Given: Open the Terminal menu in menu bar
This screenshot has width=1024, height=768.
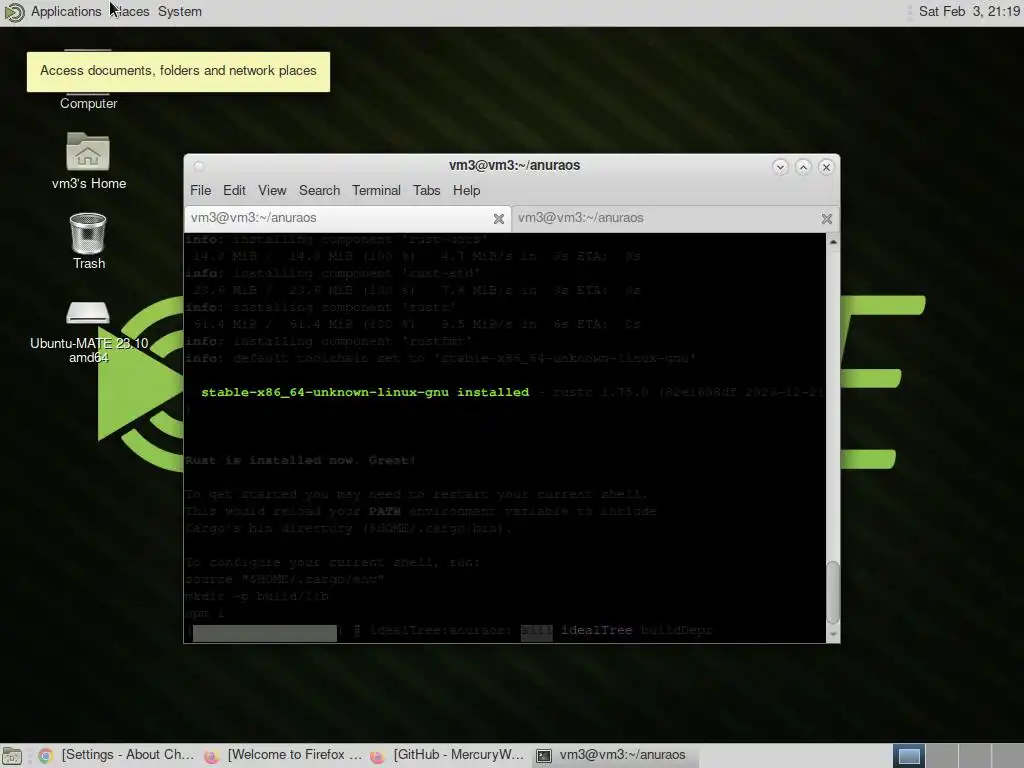Looking at the screenshot, I should [x=376, y=190].
